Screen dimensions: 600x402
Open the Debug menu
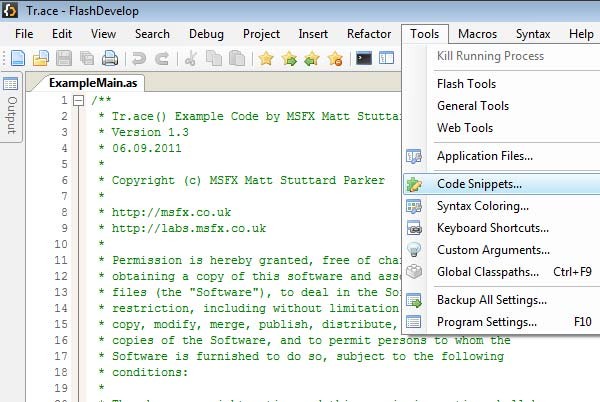[206, 34]
